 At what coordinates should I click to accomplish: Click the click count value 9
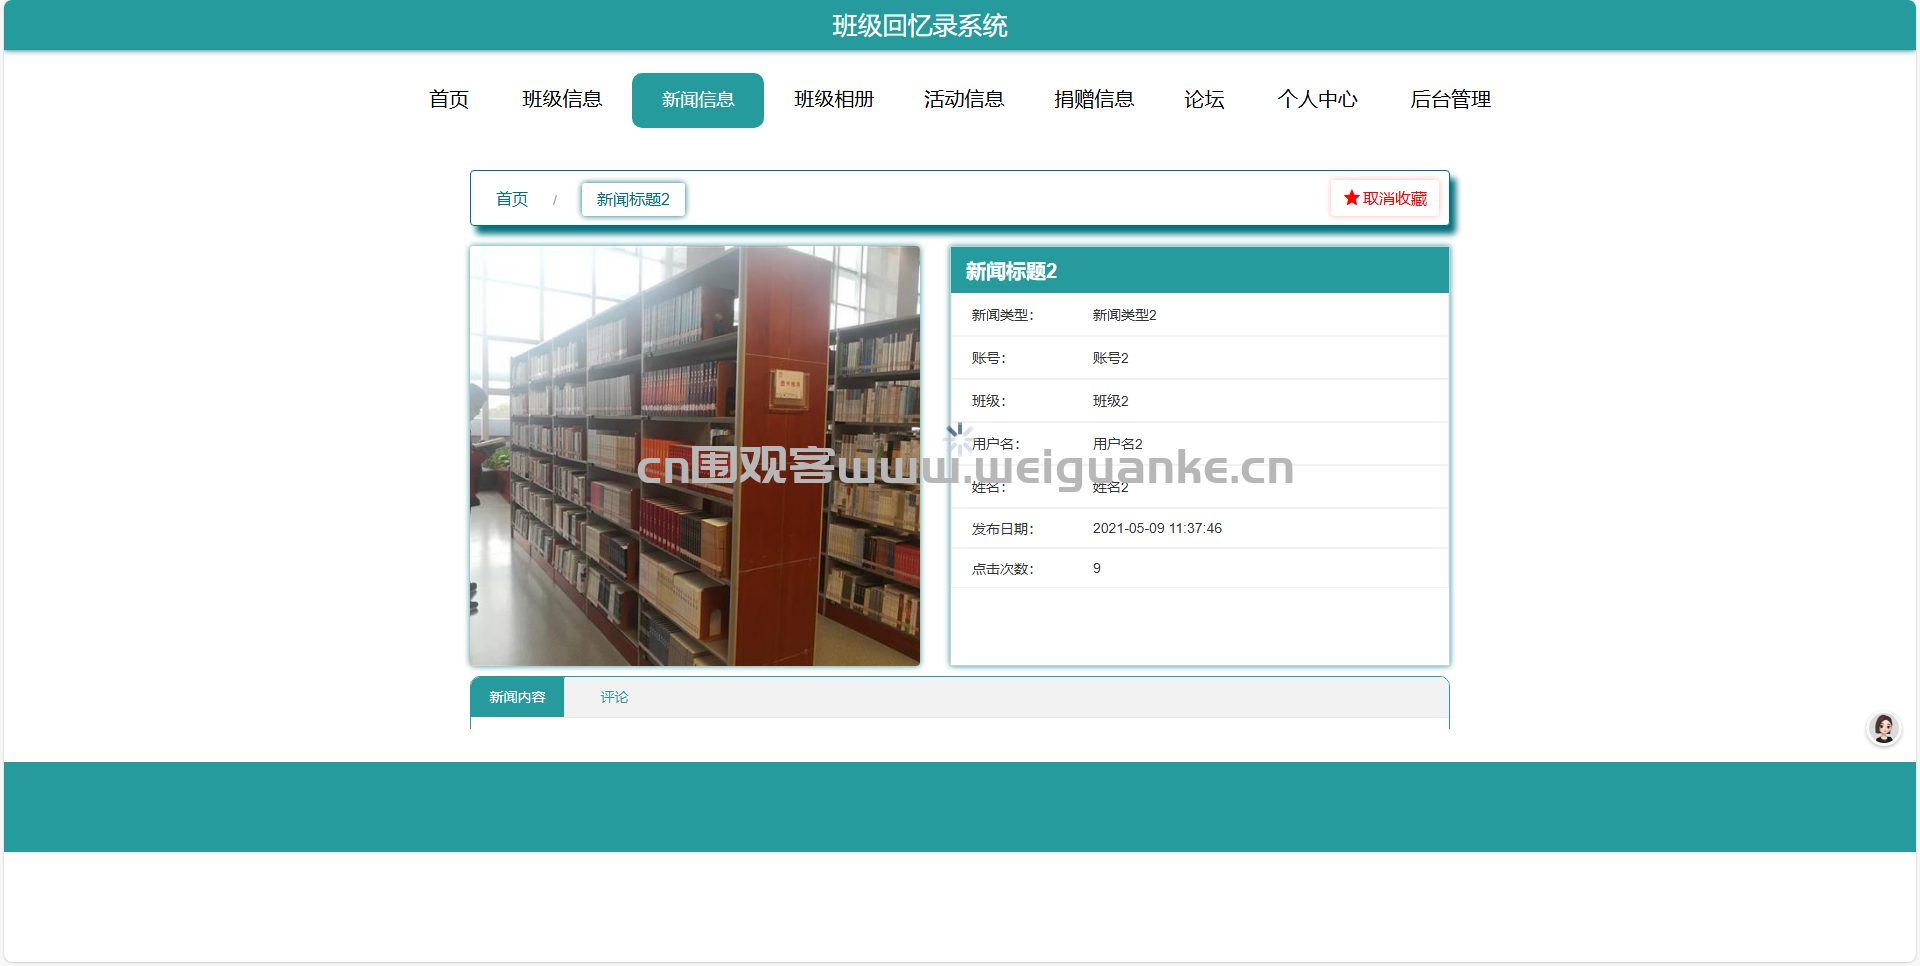[x=1097, y=568]
